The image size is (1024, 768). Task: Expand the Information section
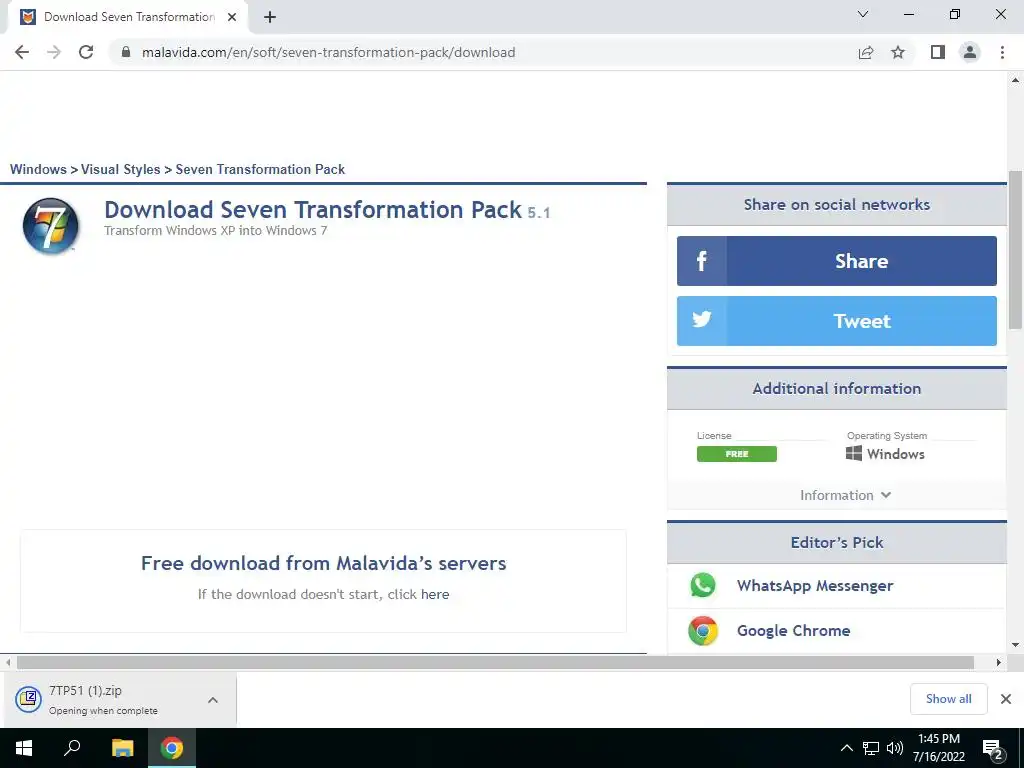click(845, 495)
